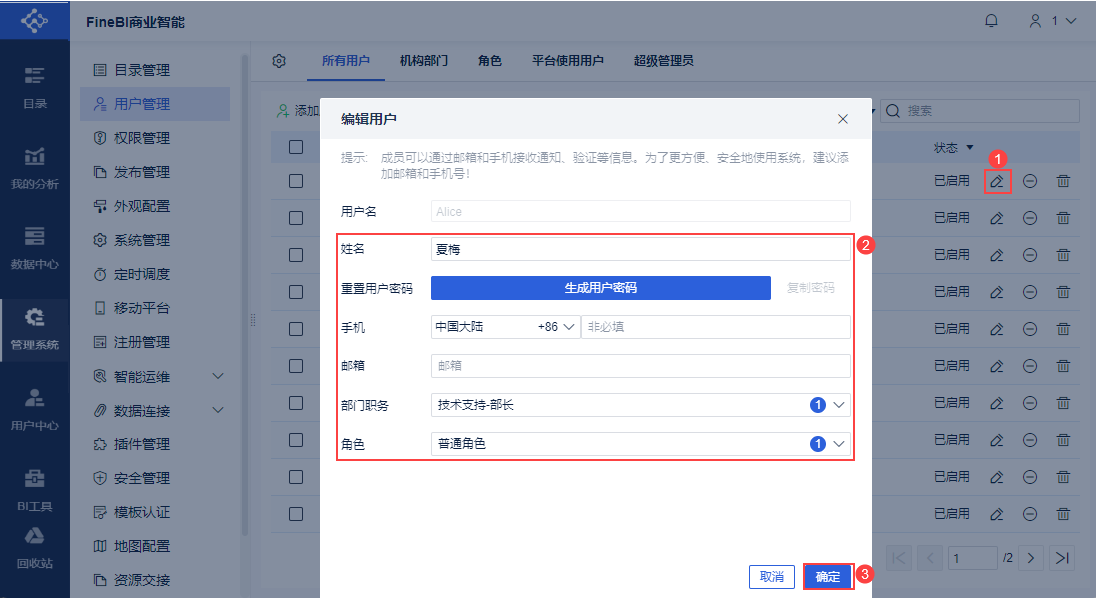Click the edit pencil icon in last user row

[x=997, y=514]
